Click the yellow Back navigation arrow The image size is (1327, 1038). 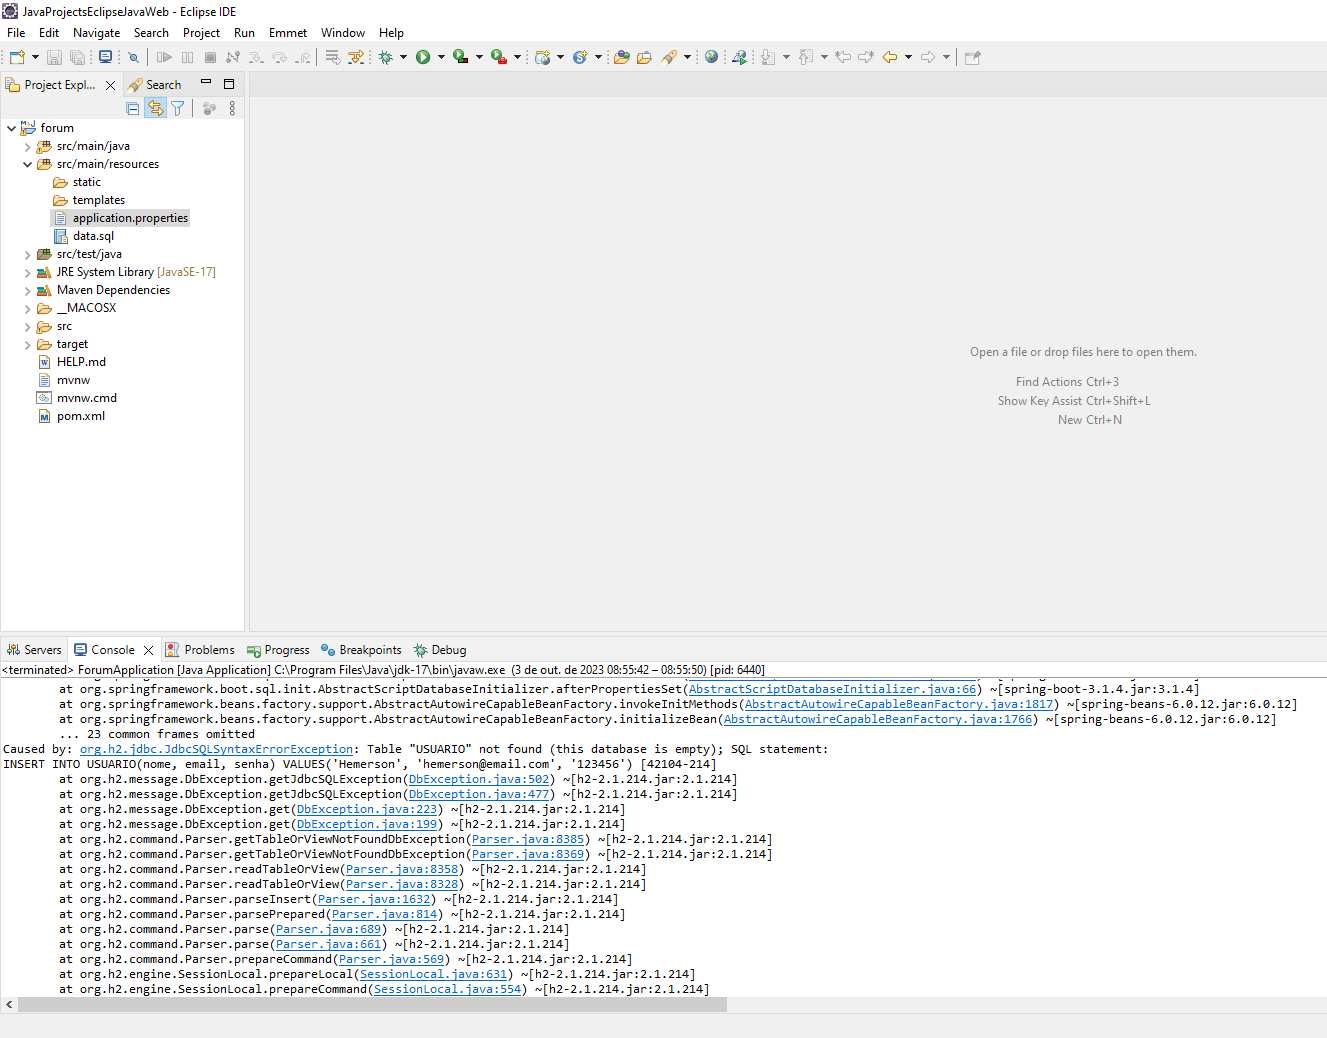(890, 57)
